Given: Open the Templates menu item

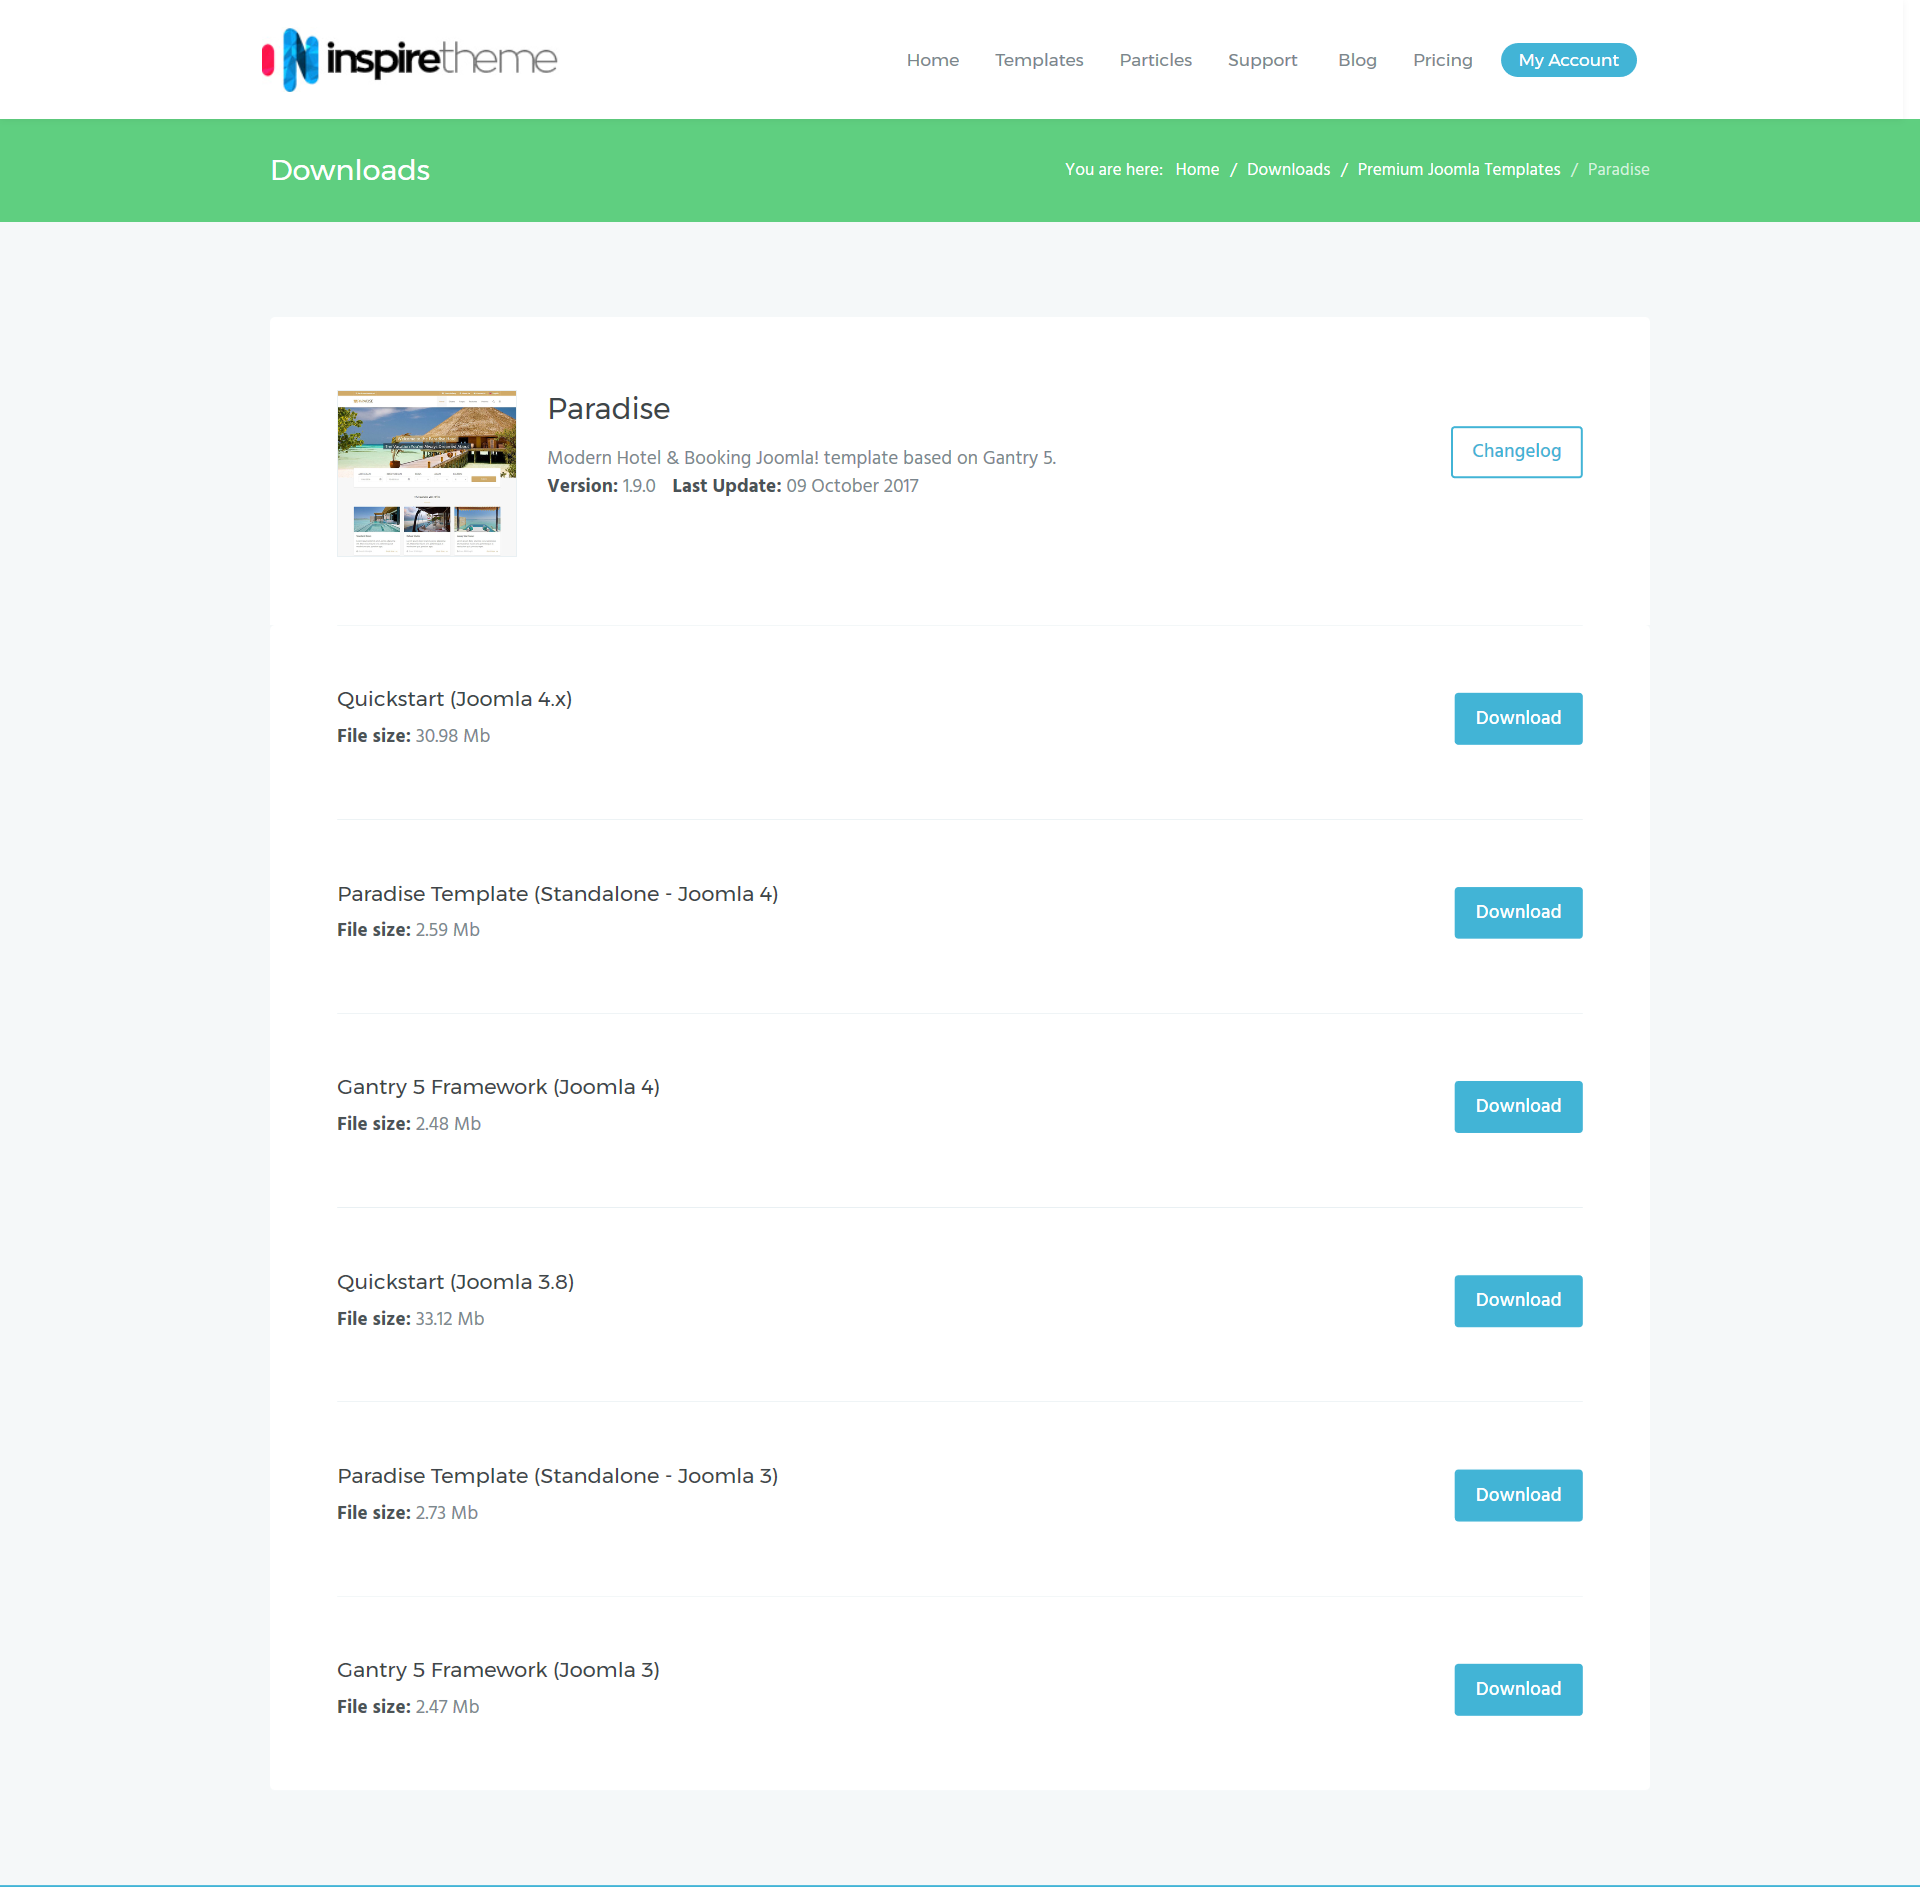Looking at the screenshot, I should point(1039,60).
